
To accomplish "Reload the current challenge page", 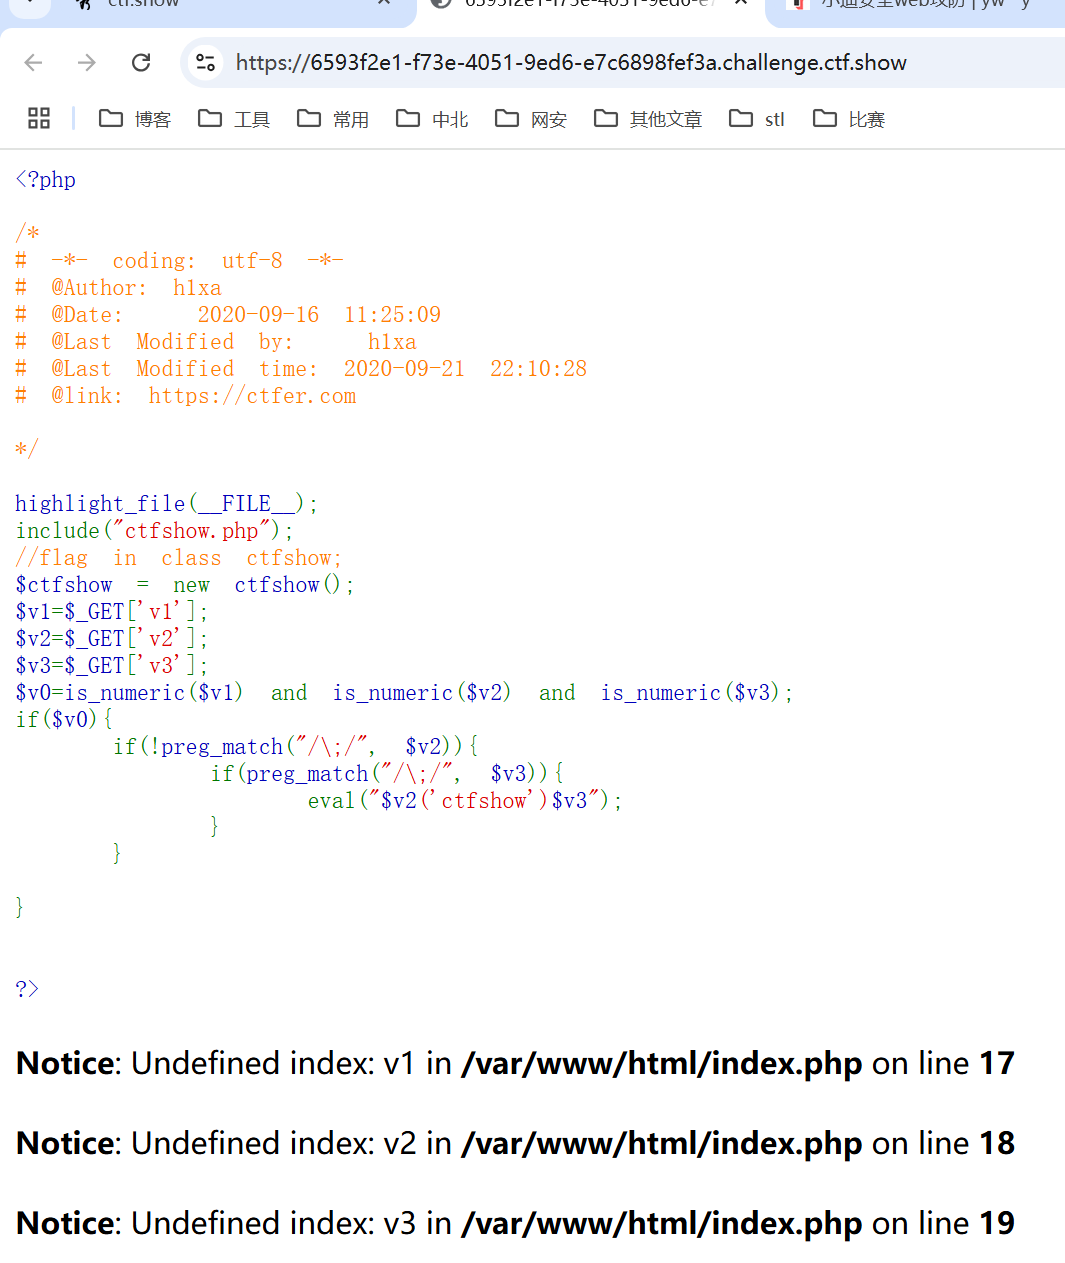I will tap(141, 63).
